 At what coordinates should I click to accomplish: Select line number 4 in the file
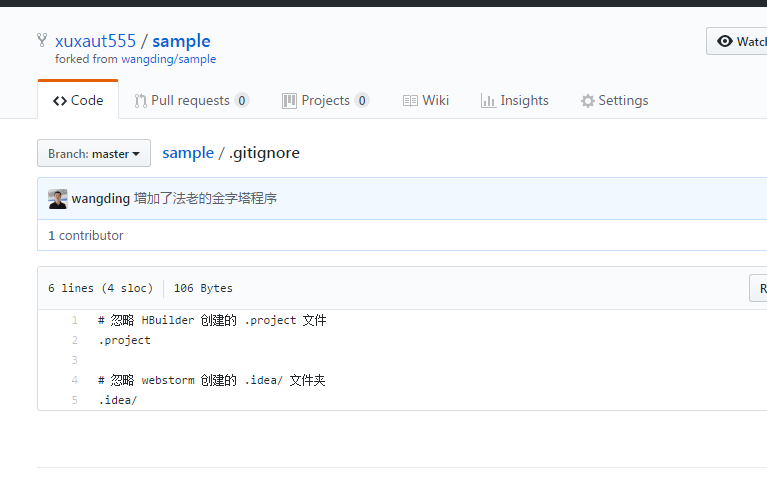[x=75, y=380]
